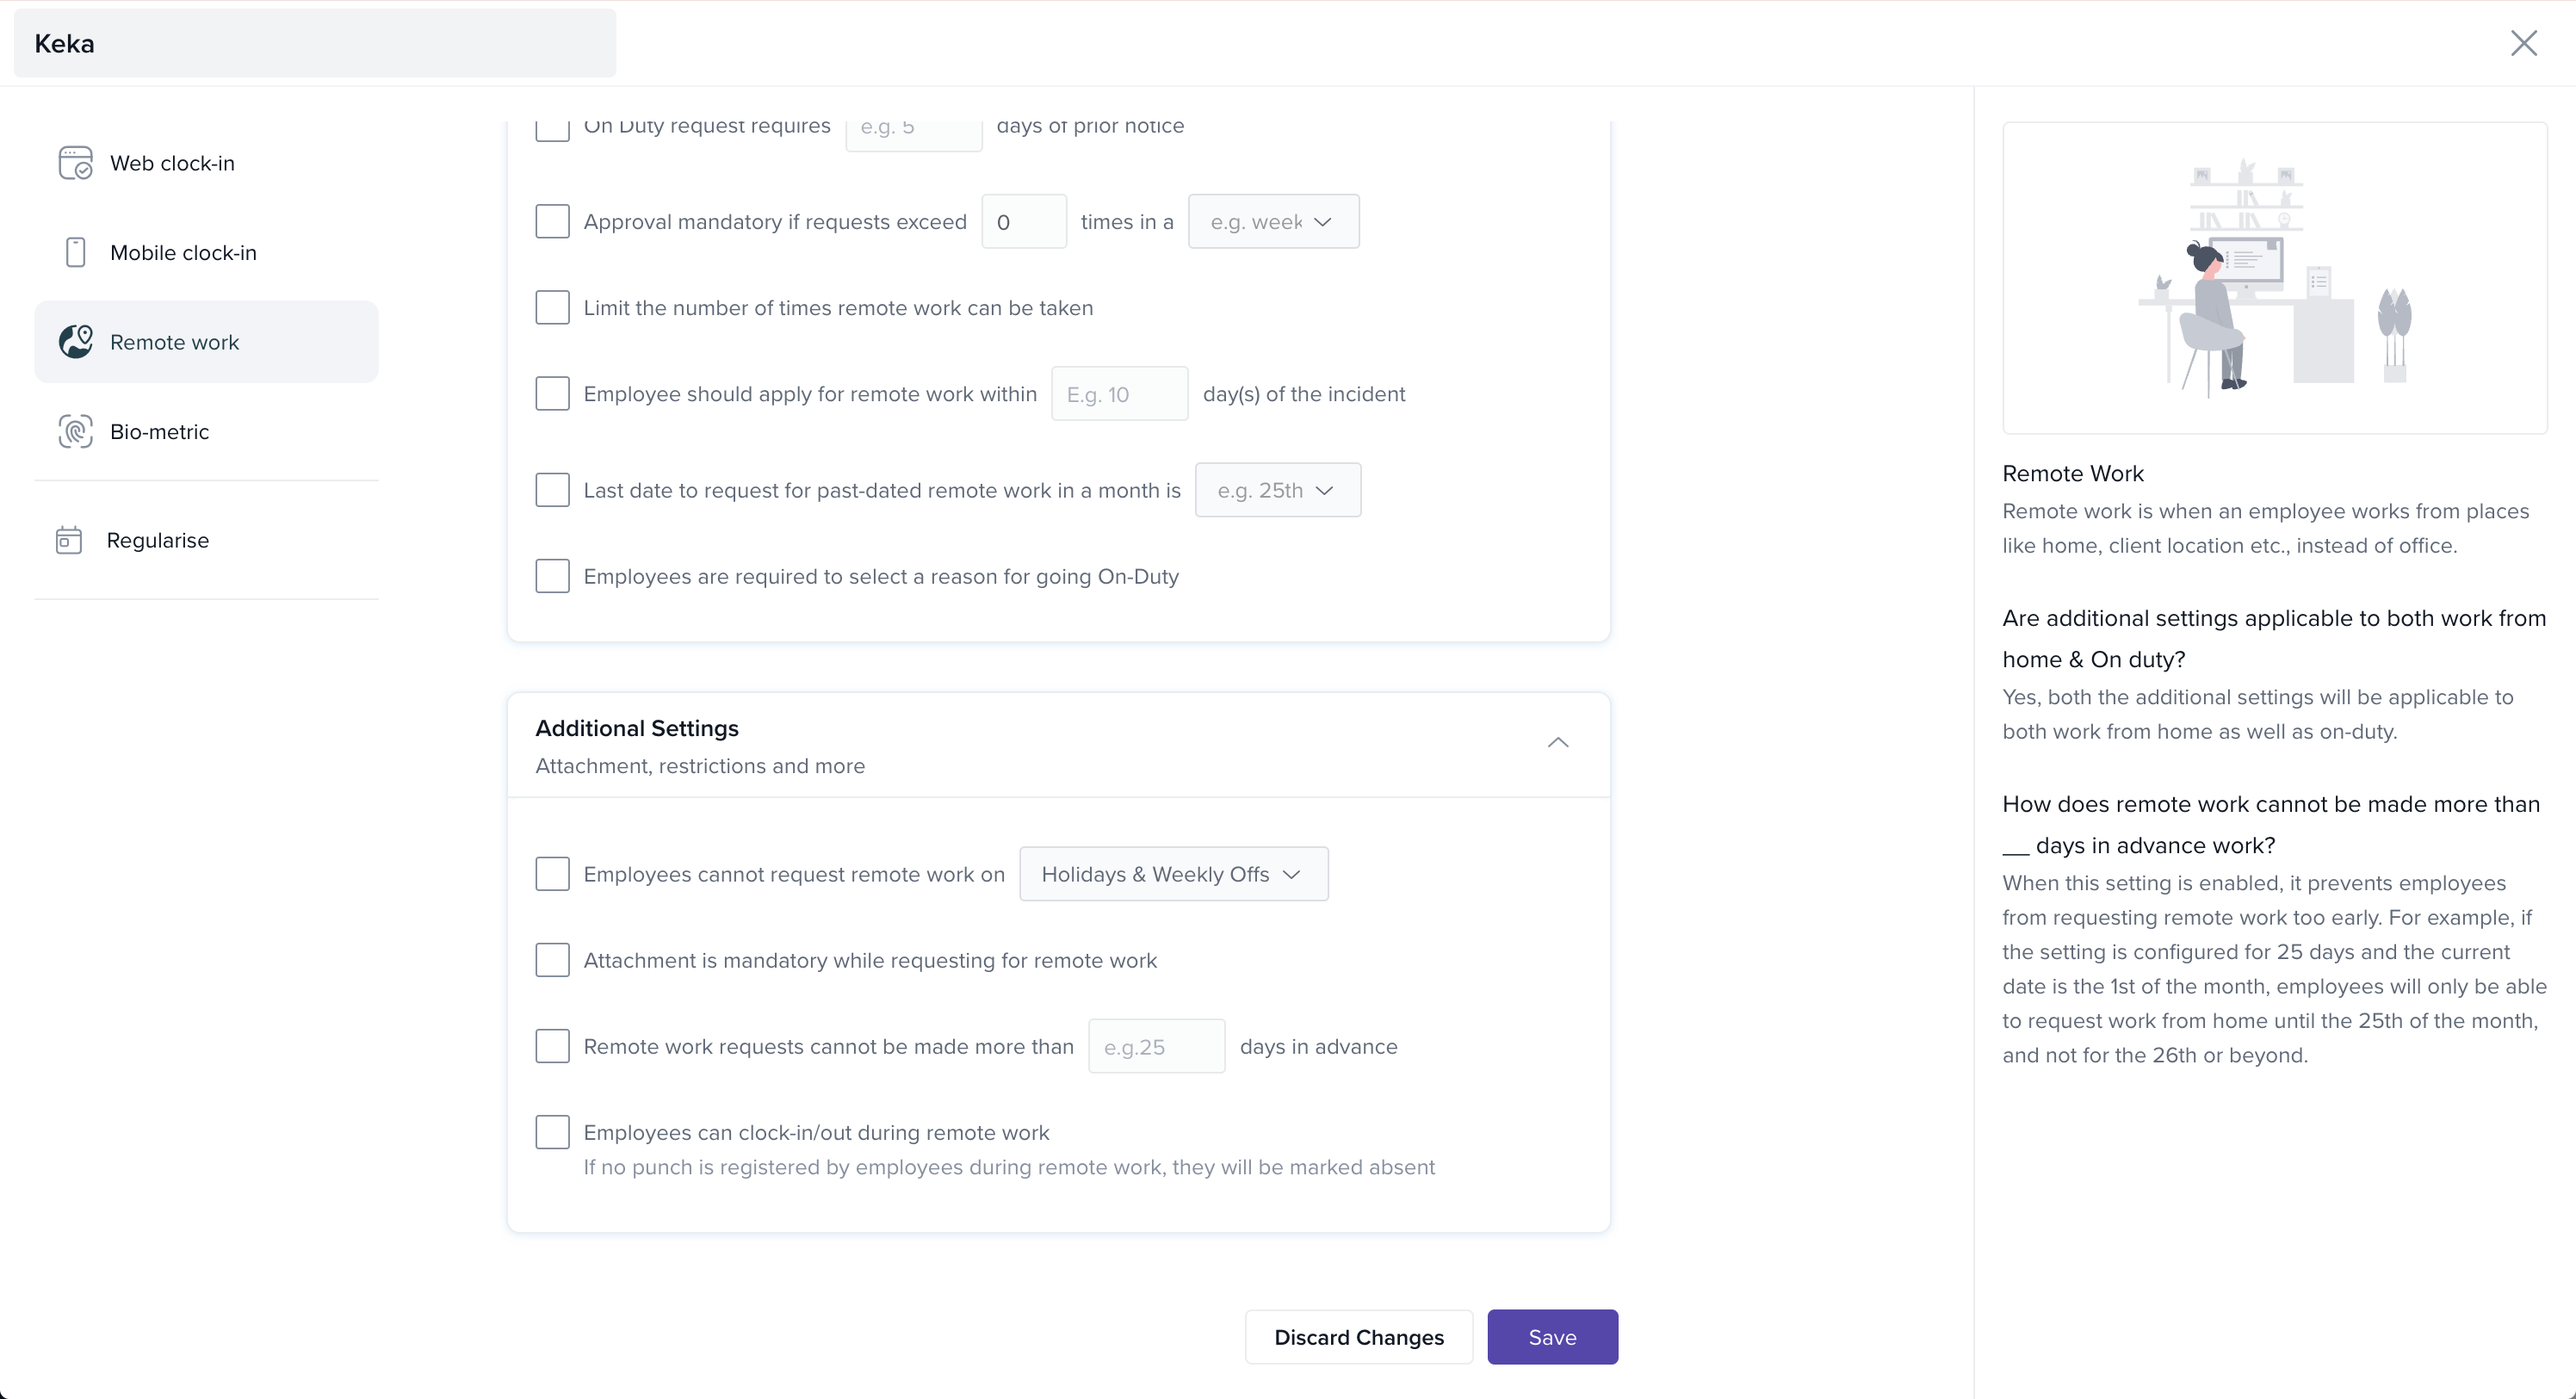Open the e.g. 25th date dropdown
2576x1399 pixels.
[1277, 490]
